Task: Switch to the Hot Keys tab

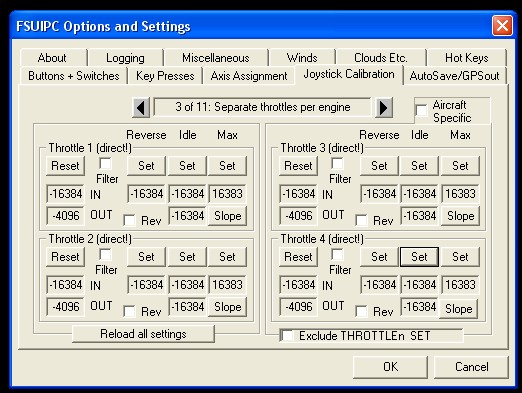Action: (x=467, y=58)
